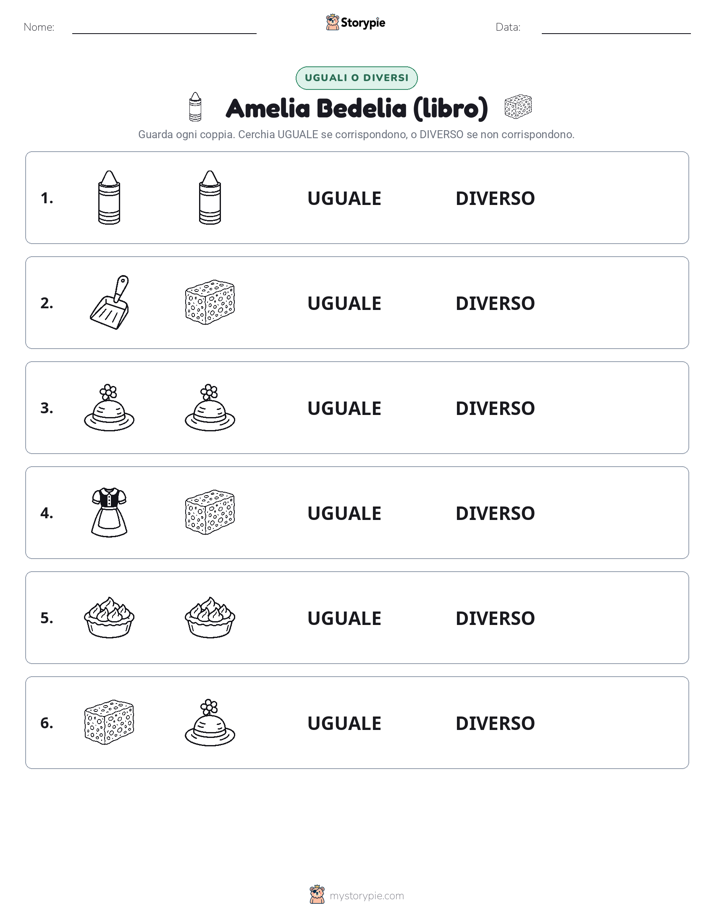Click the right flower hat in row 3
This screenshot has height=924, width=714.
point(210,407)
